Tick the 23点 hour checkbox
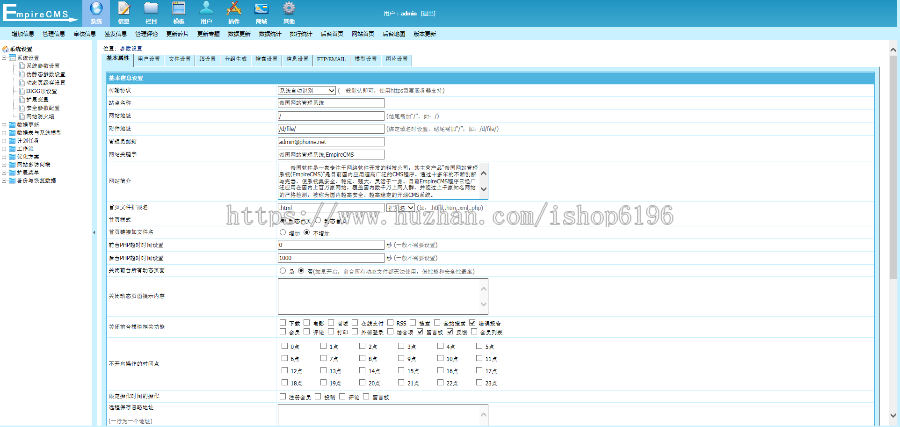The width and height of the screenshot is (900, 427). (479, 382)
